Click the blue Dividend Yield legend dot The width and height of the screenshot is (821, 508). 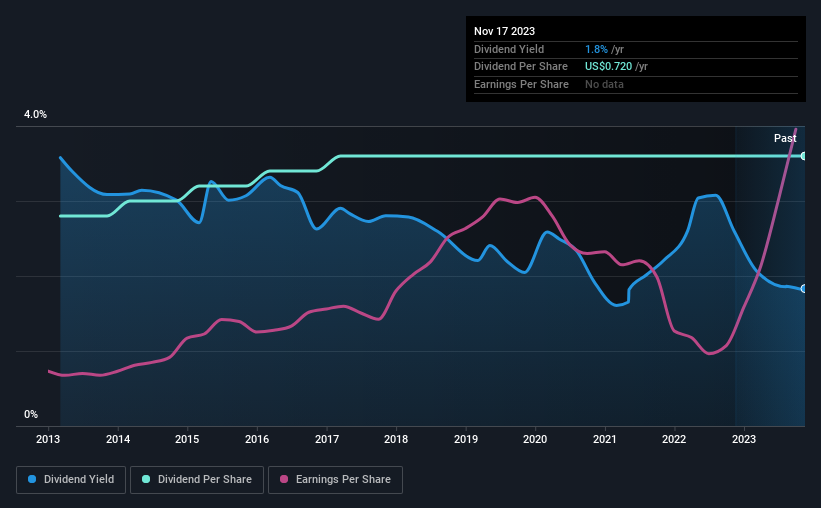(32, 479)
